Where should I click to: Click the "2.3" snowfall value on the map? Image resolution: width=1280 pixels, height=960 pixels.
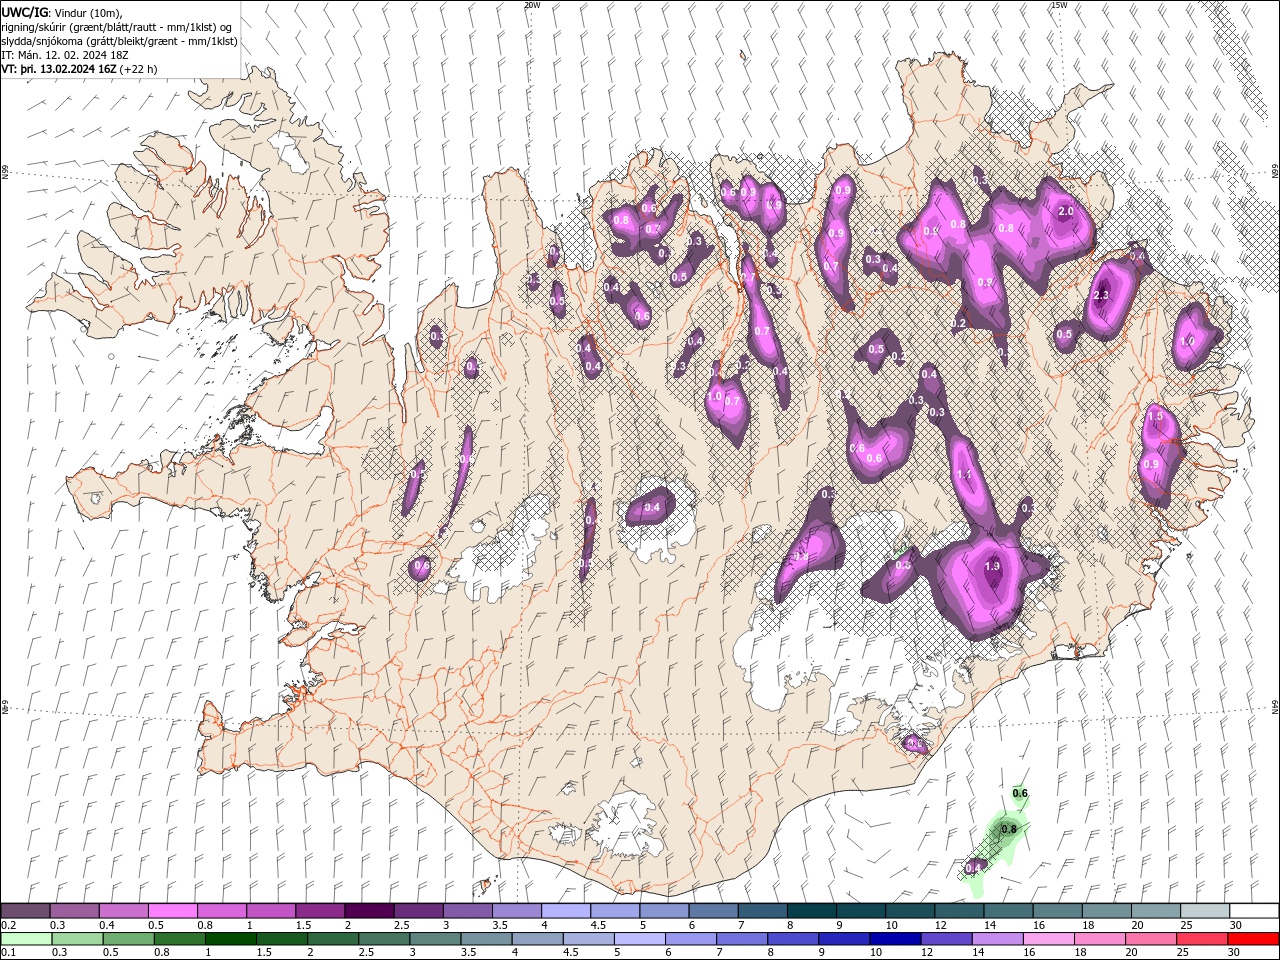tap(1102, 296)
